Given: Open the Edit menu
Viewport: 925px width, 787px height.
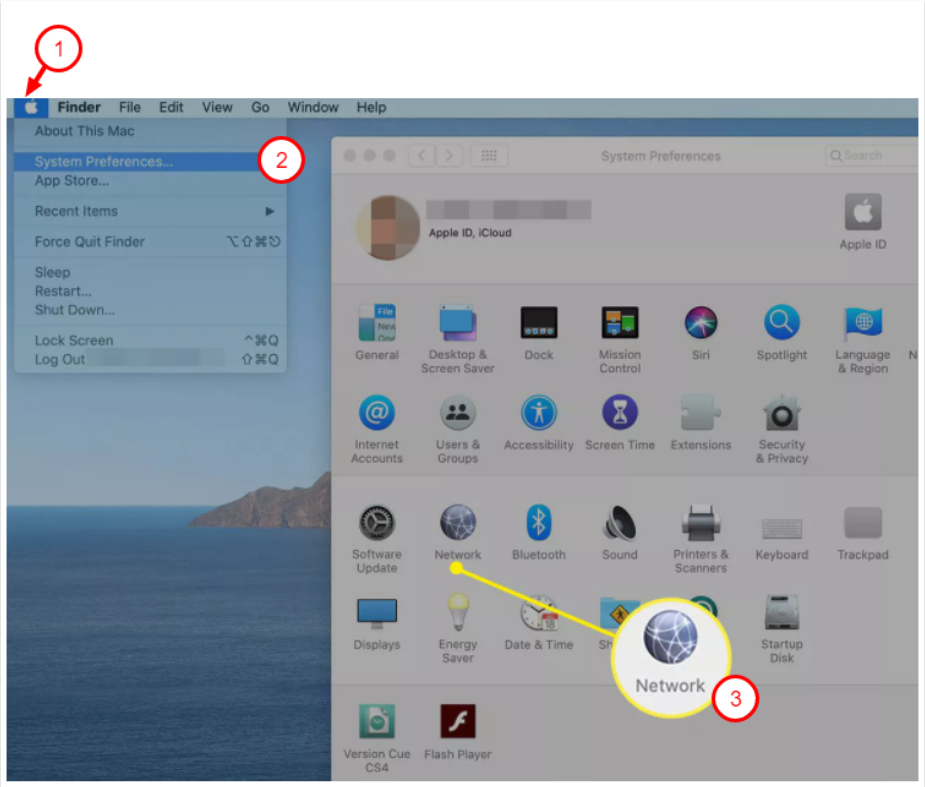Looking at the screenshot, I should [x=171, y=107].
